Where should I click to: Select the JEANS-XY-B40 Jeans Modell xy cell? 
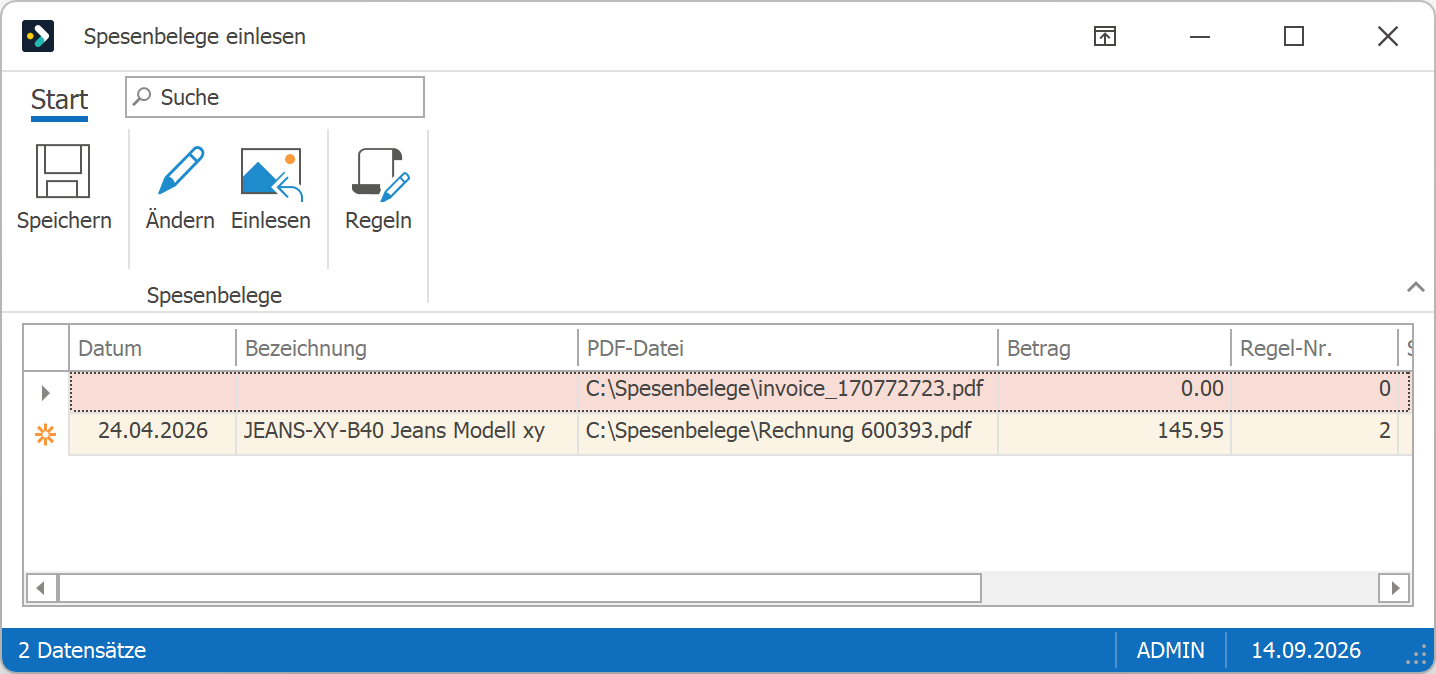pyautogui.click(x=407, y=433)
